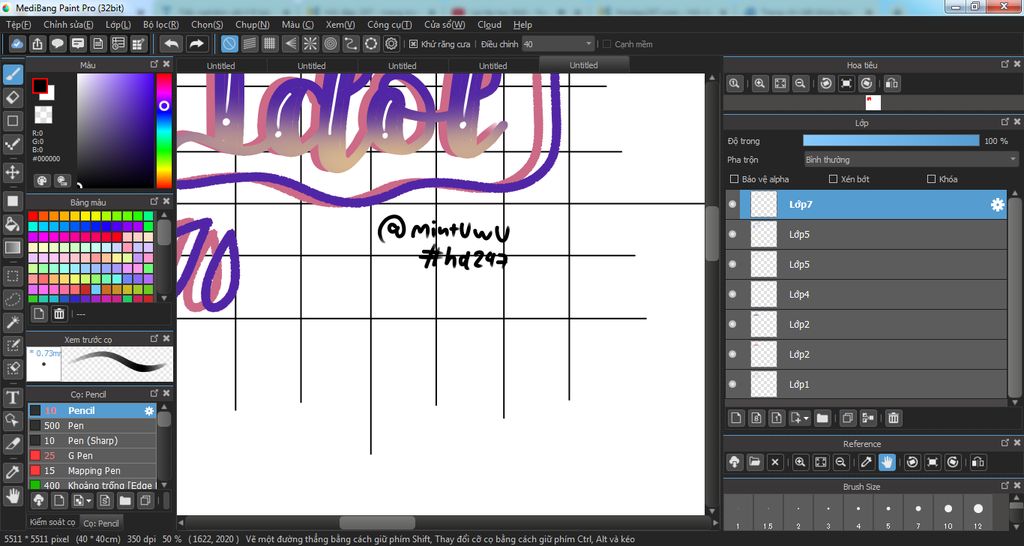Viewport: 1024px width, 546px height.
Task: Select the Lớp4 layer
Action: (x=866, y=295)
